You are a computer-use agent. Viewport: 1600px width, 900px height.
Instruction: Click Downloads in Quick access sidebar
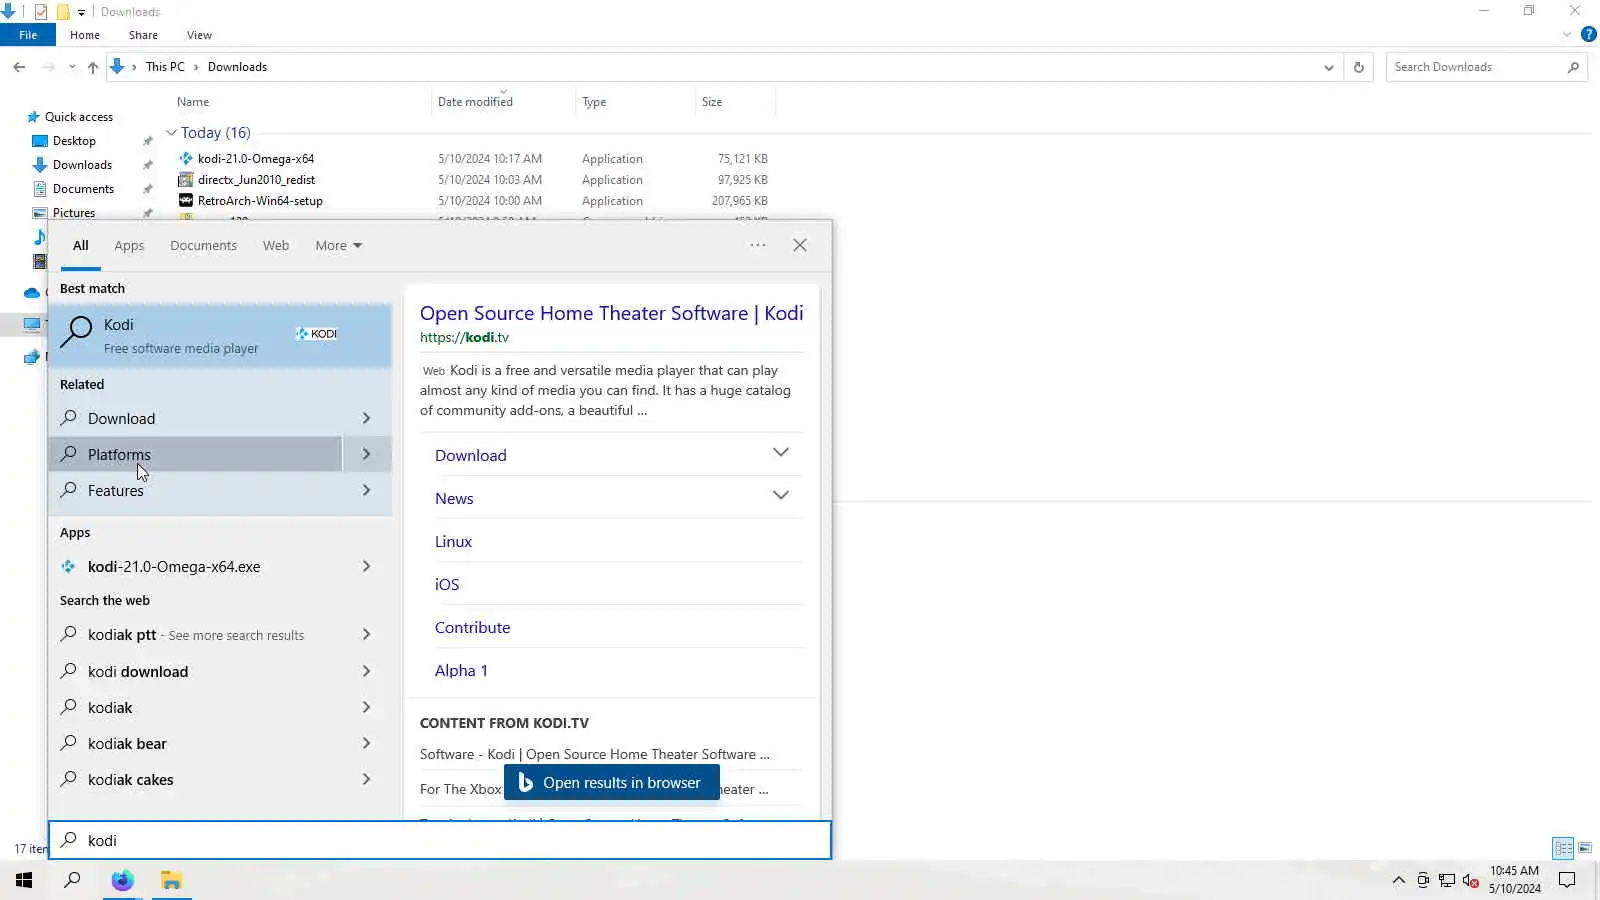coord(82,165)
